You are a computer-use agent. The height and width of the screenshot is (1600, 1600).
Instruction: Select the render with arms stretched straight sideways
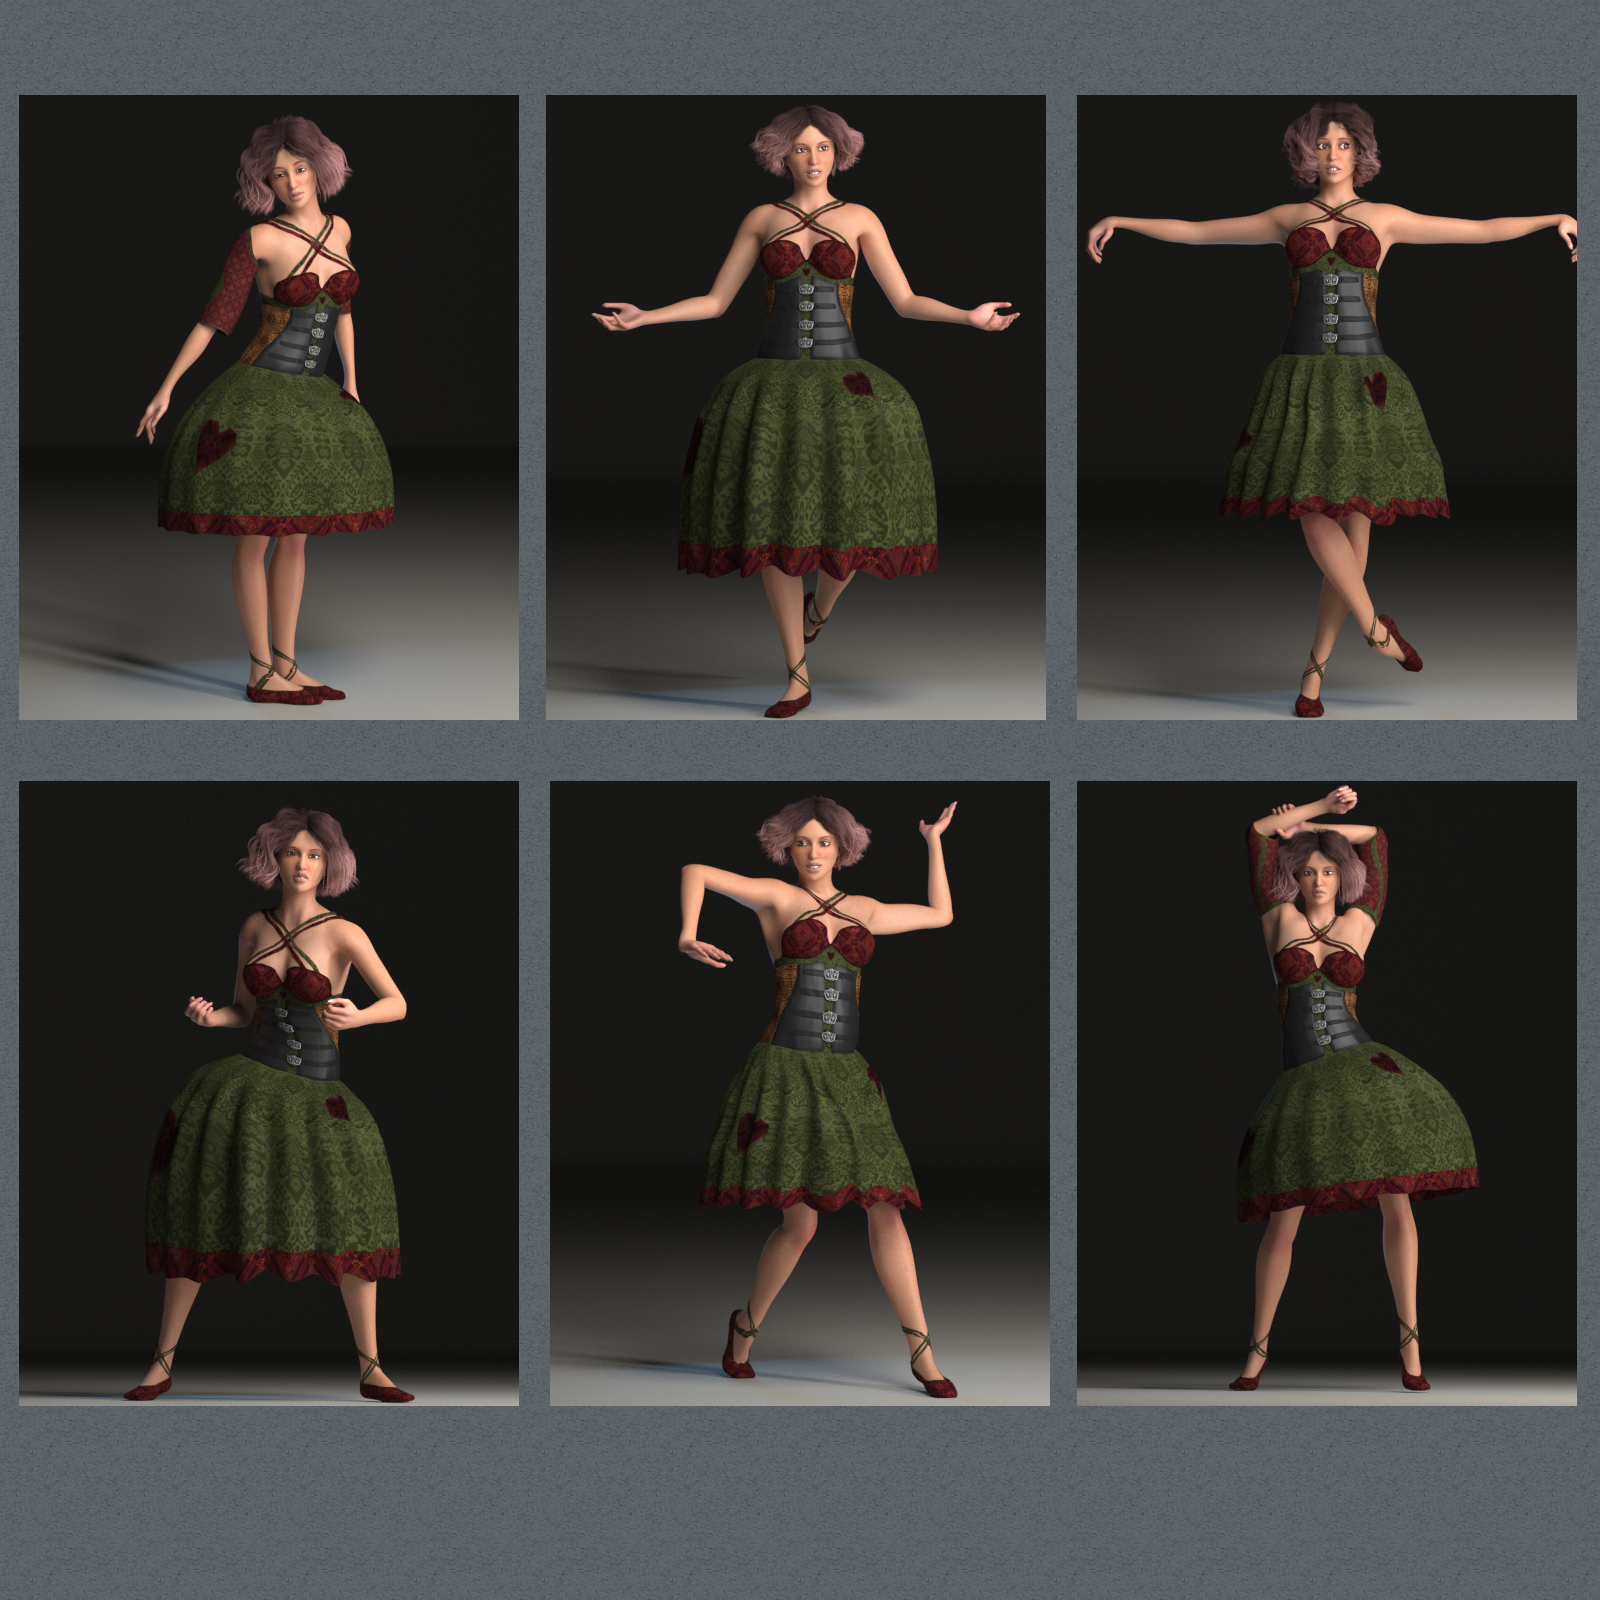[x=1327, y=407]
